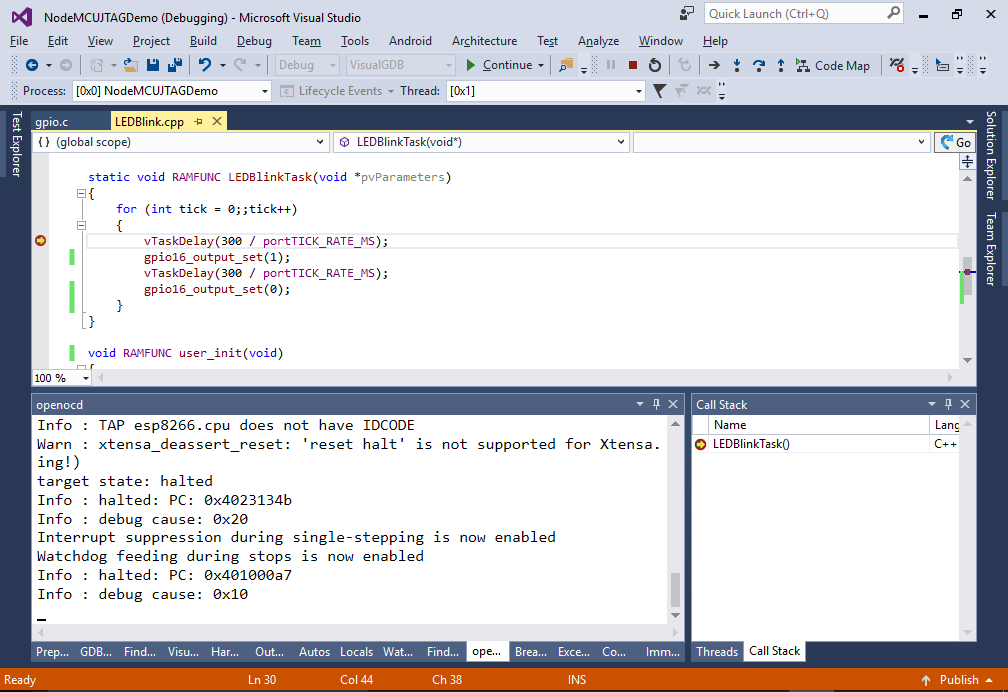
Task: Open the File menu
Action: tap(19, 41)
